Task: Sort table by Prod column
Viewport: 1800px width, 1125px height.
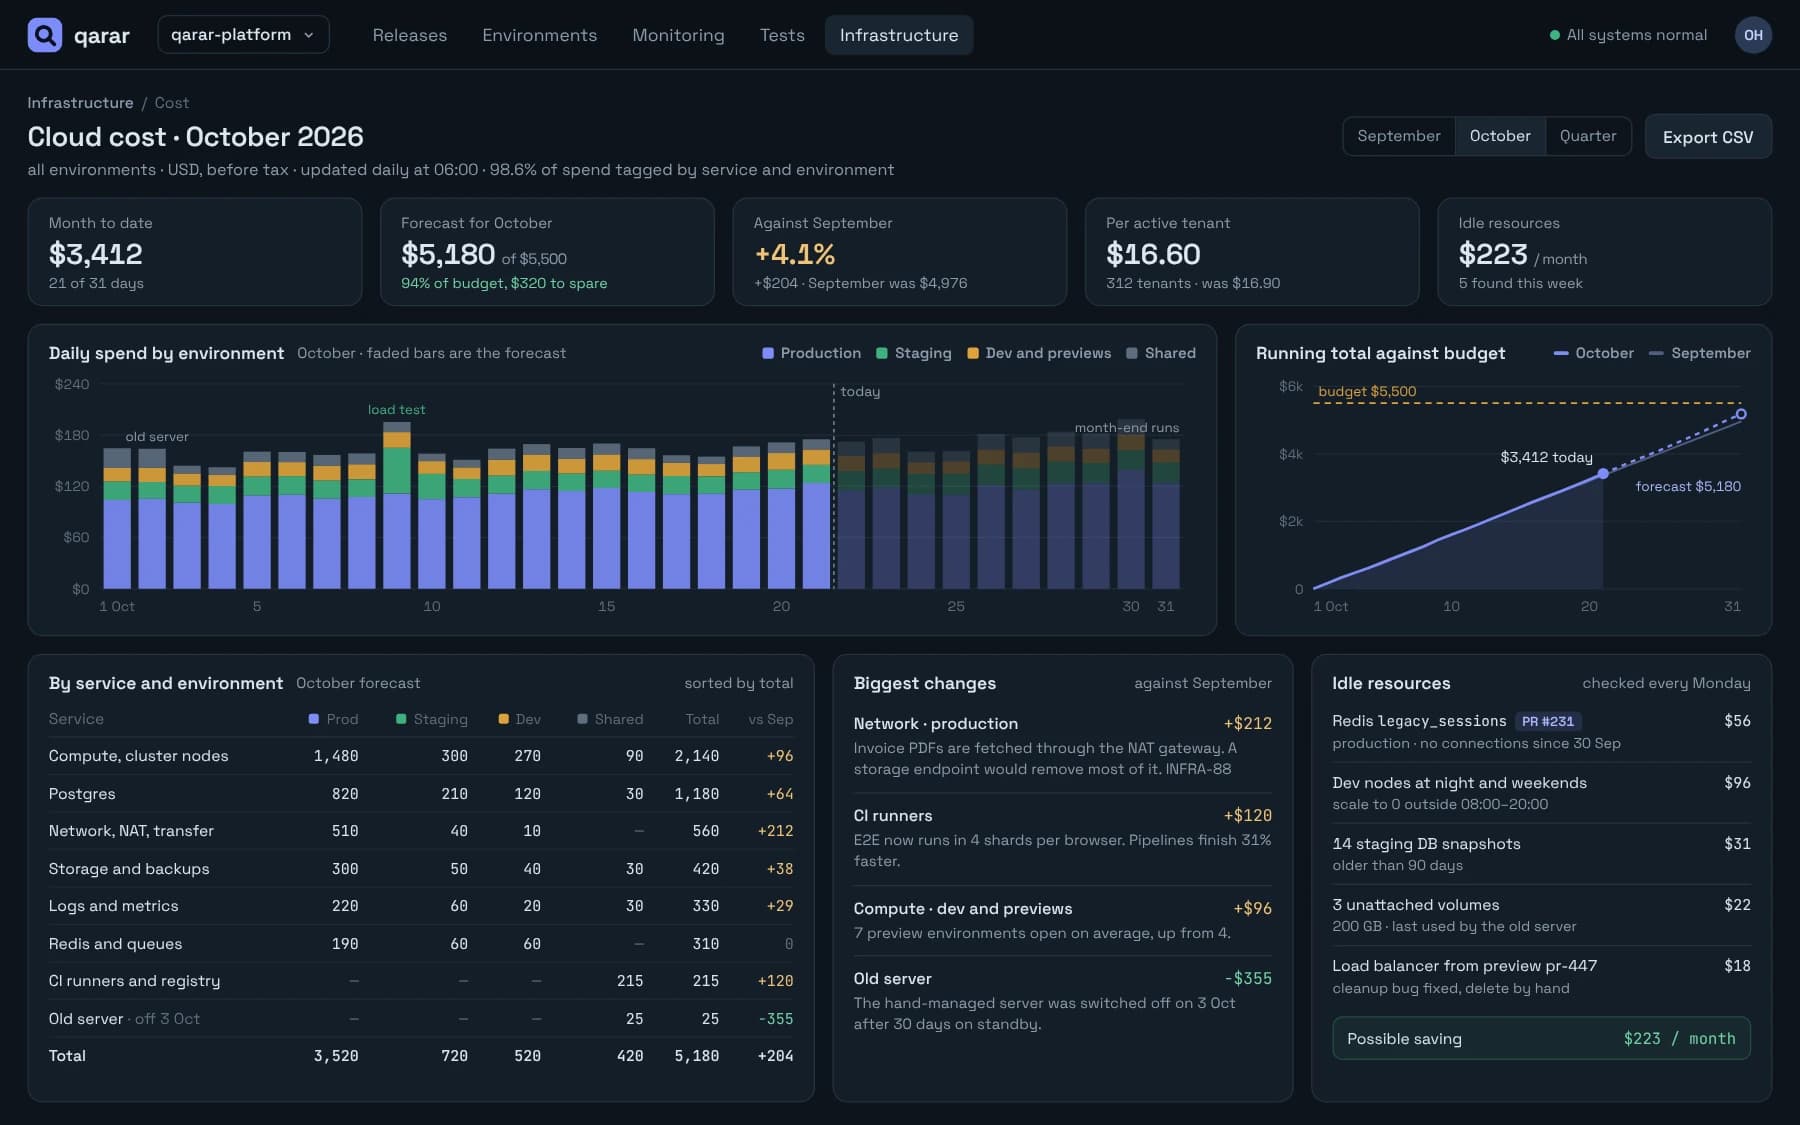Action: [x=333, y=719]
